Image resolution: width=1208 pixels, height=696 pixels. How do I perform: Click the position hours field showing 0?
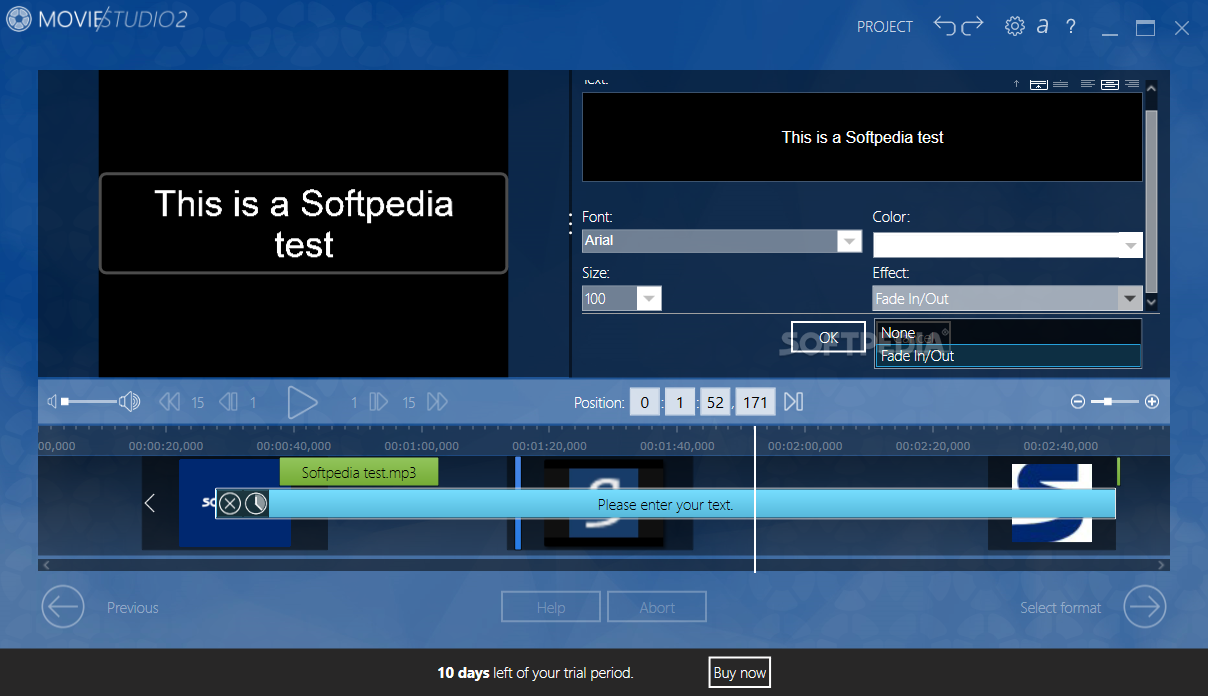pos(645,403)
